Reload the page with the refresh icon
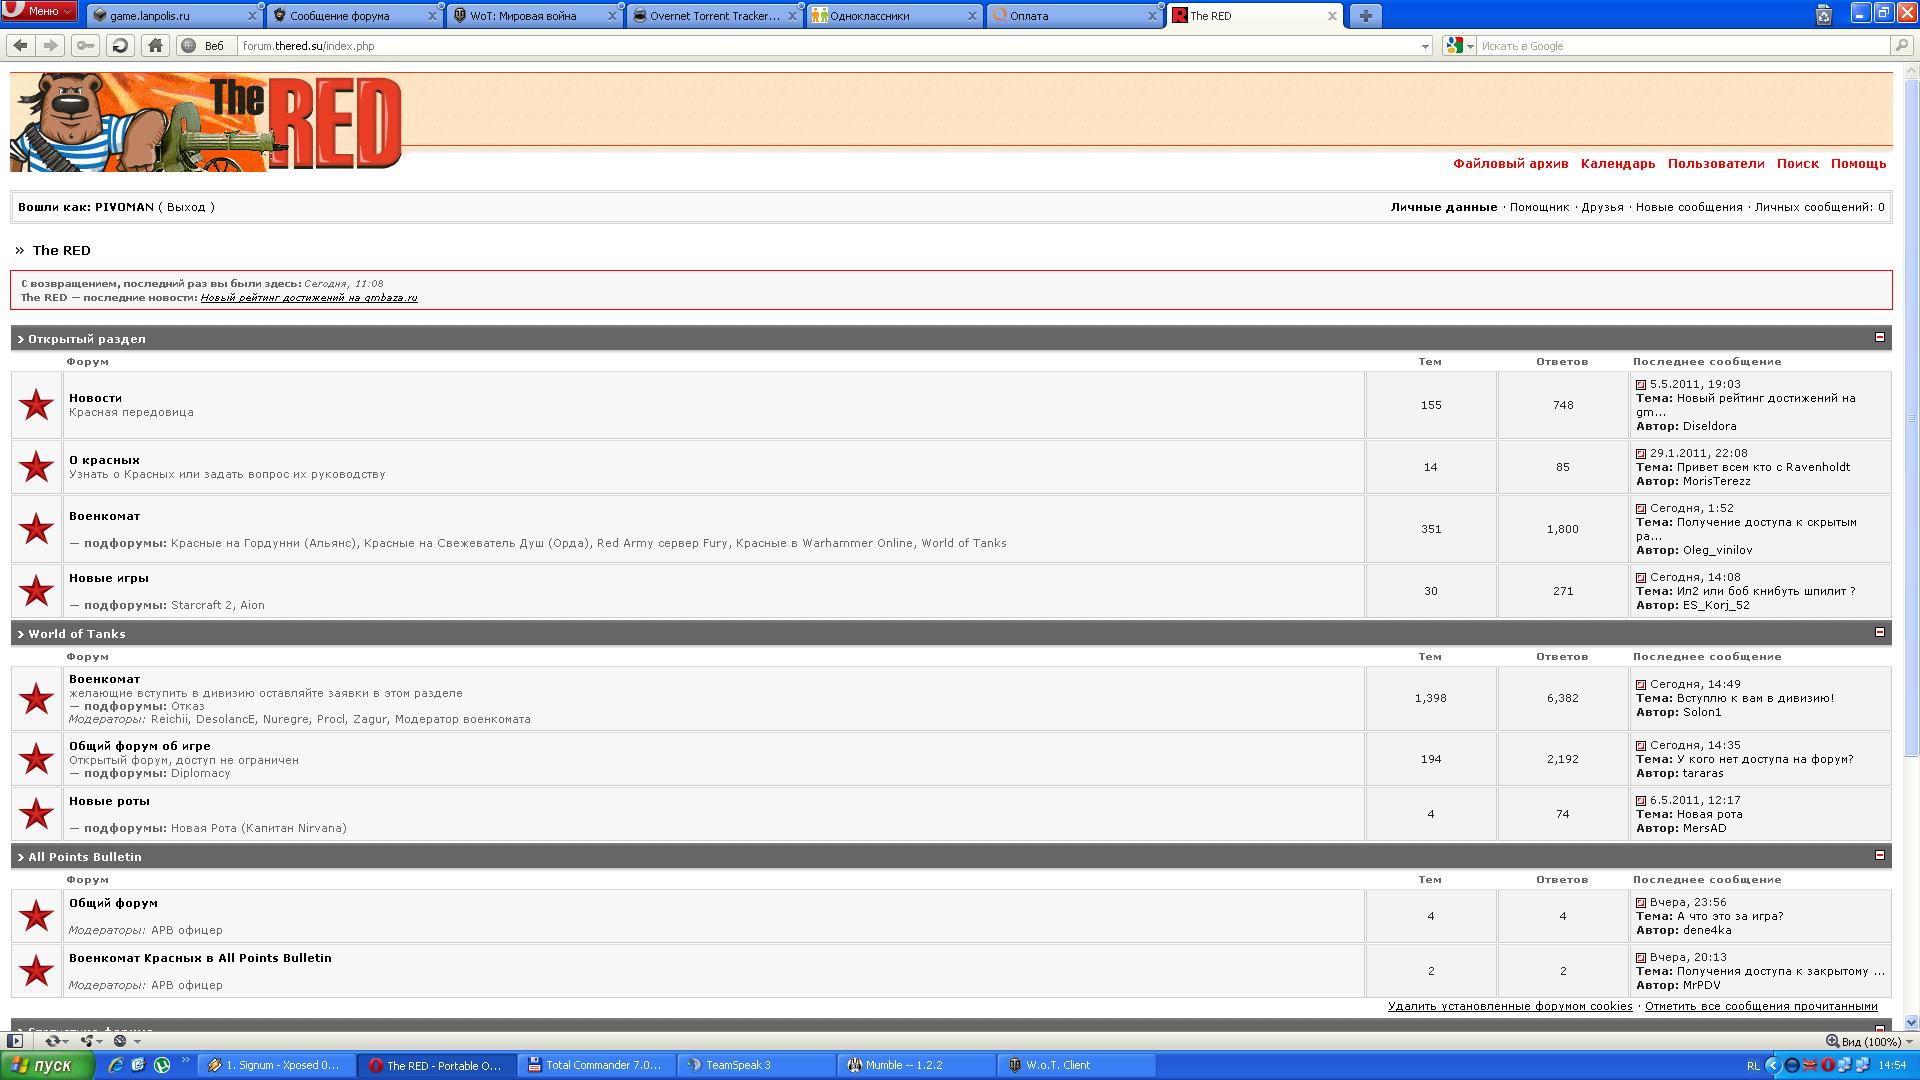 (120, 45)
